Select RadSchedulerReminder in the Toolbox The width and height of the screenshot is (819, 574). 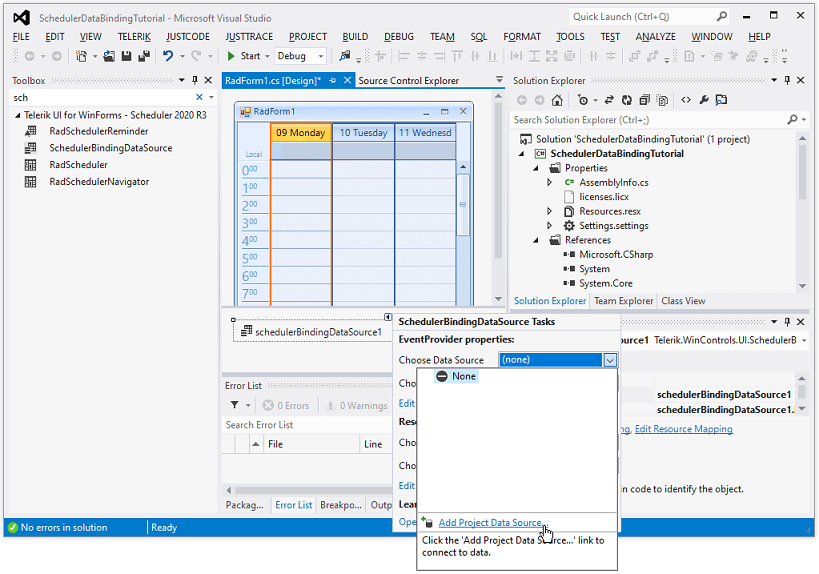coord(99,131)
